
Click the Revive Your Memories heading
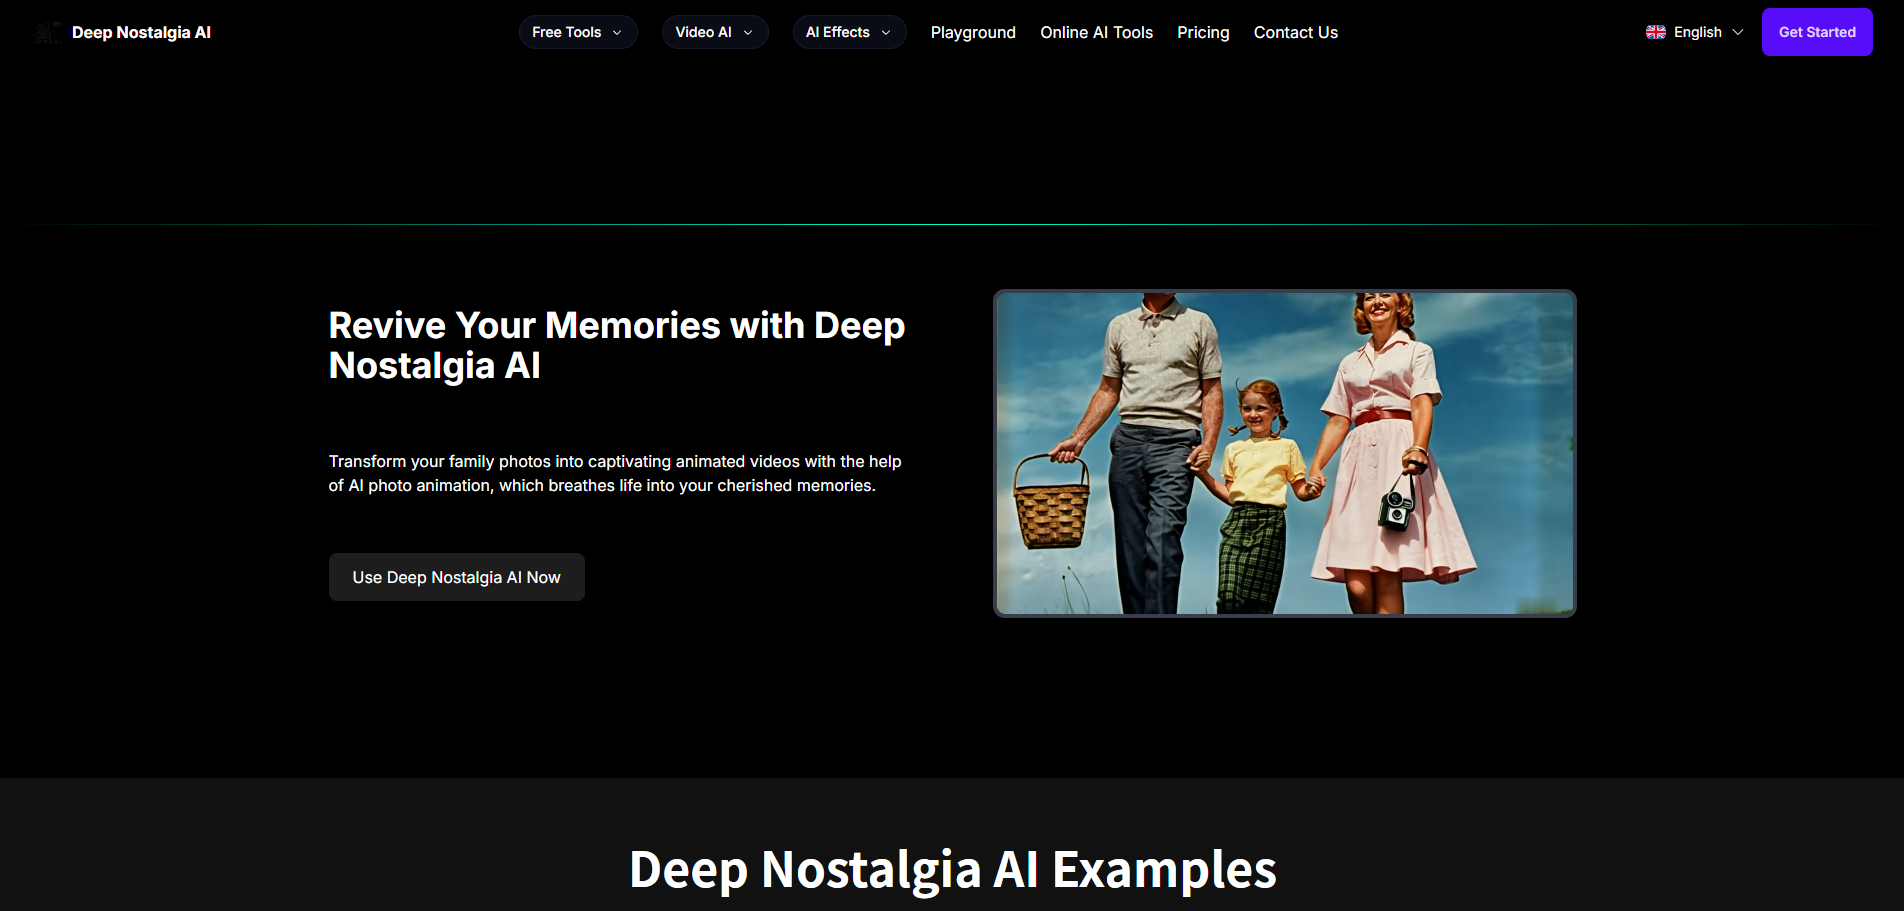coord(616,344)
